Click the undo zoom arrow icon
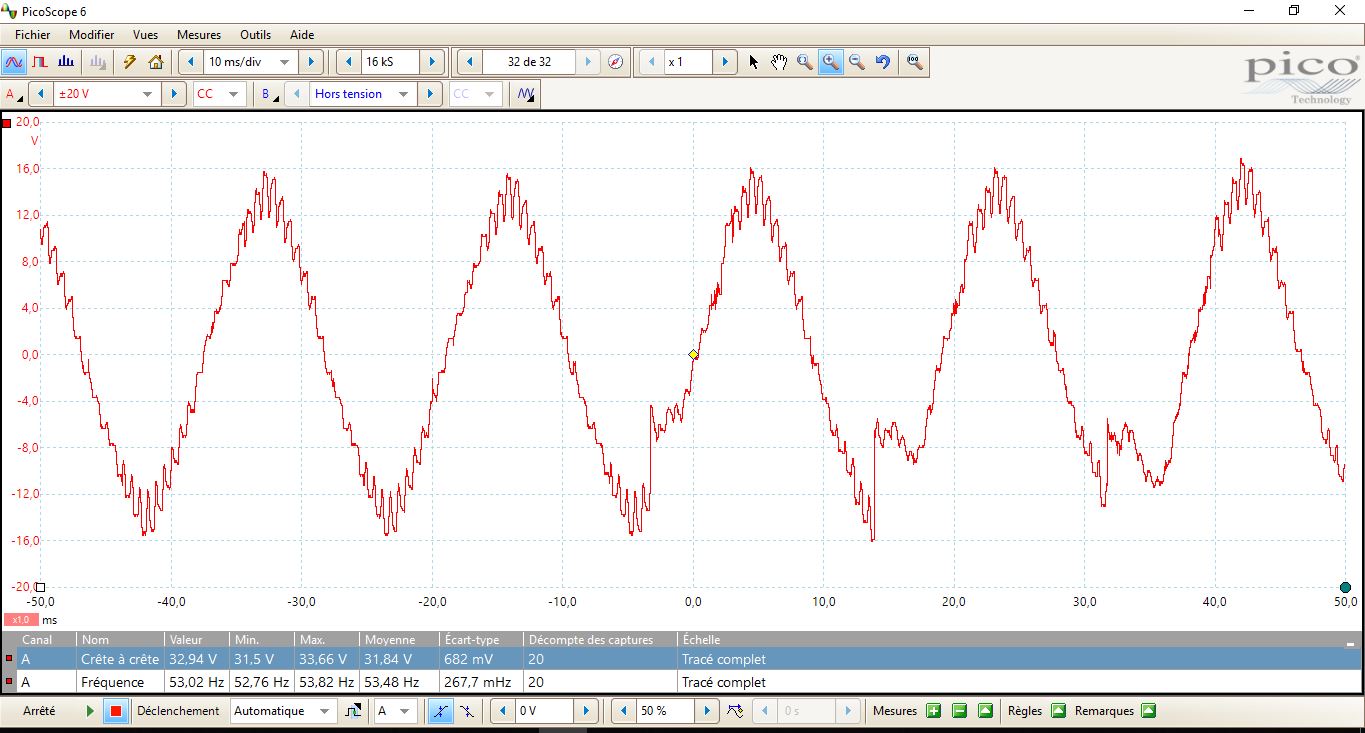1365x733 pixels. pyautogui.click(x=882, y=62)
